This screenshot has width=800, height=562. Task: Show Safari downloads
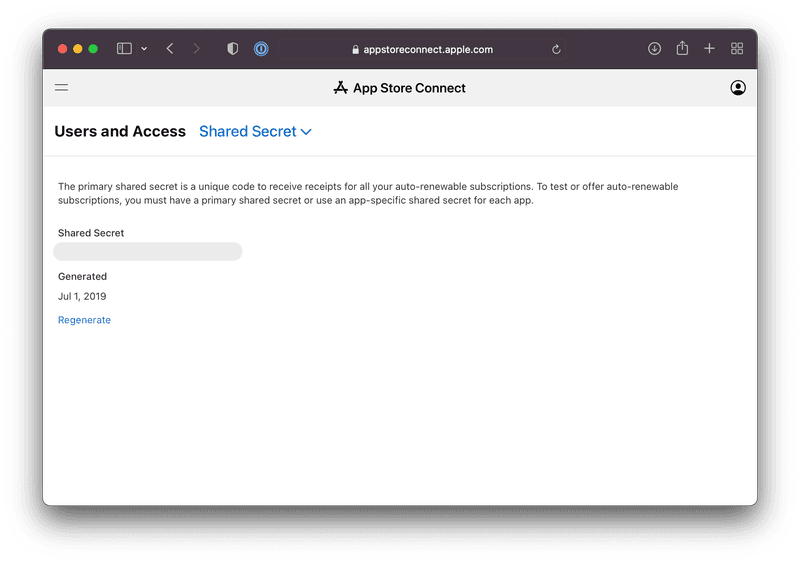click(655, 48)
